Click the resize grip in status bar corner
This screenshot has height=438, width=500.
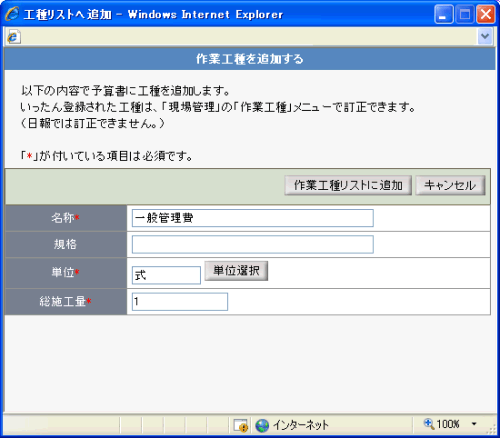click(492, 429)
